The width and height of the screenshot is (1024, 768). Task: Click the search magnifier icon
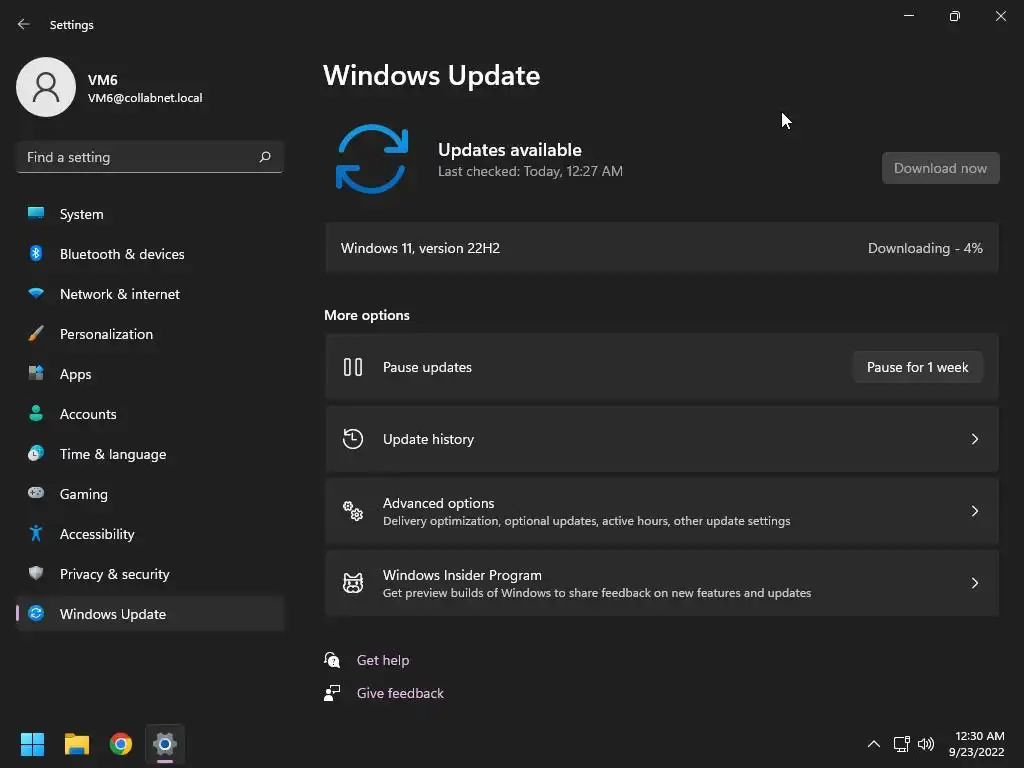pos(264,157)
